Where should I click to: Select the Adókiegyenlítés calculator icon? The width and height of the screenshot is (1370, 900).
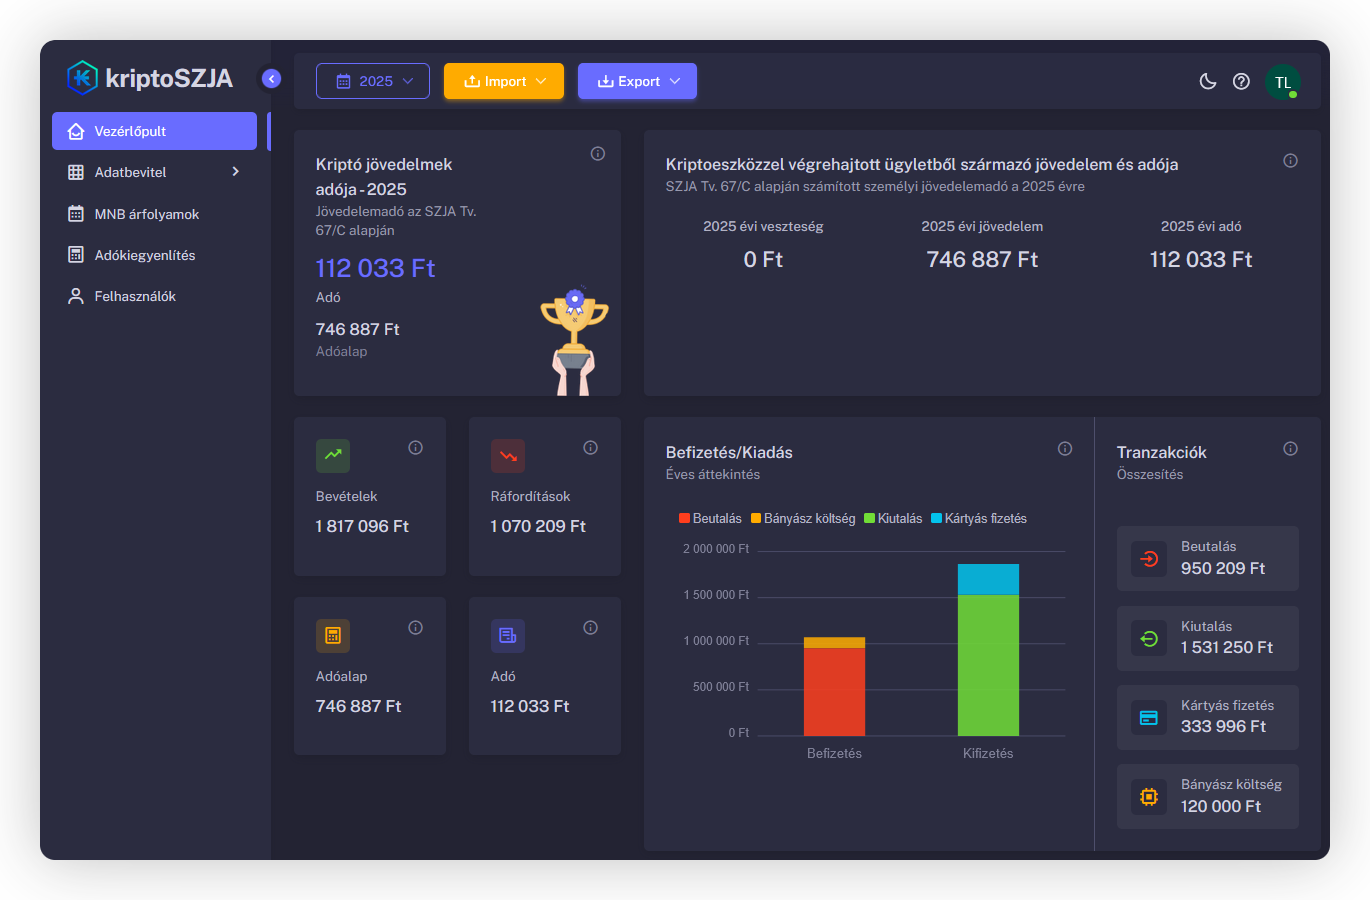point(75,254)
